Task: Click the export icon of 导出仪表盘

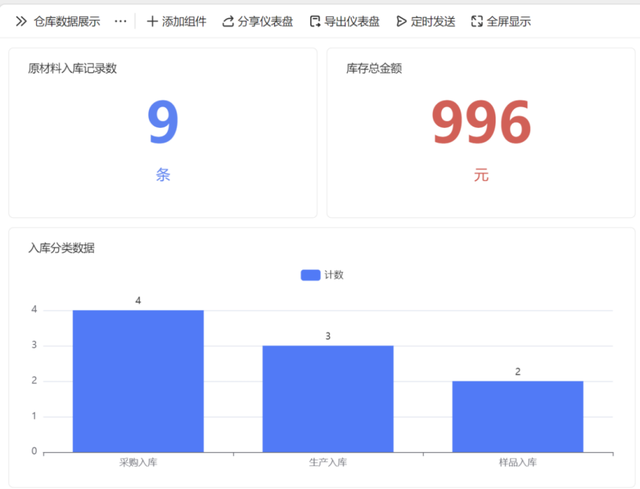Action: coord(315,21)
